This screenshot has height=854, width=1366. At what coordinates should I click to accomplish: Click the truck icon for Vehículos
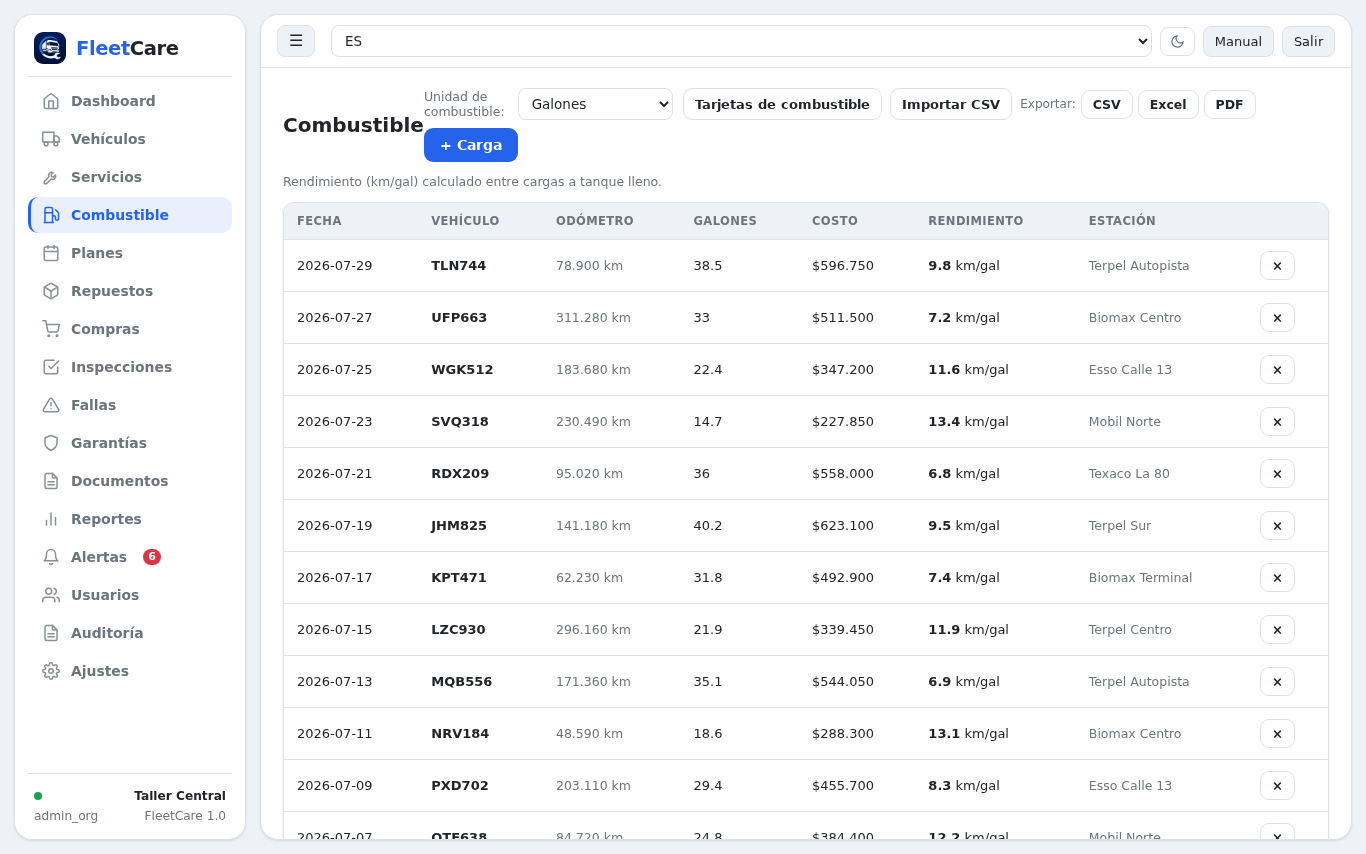51,139
